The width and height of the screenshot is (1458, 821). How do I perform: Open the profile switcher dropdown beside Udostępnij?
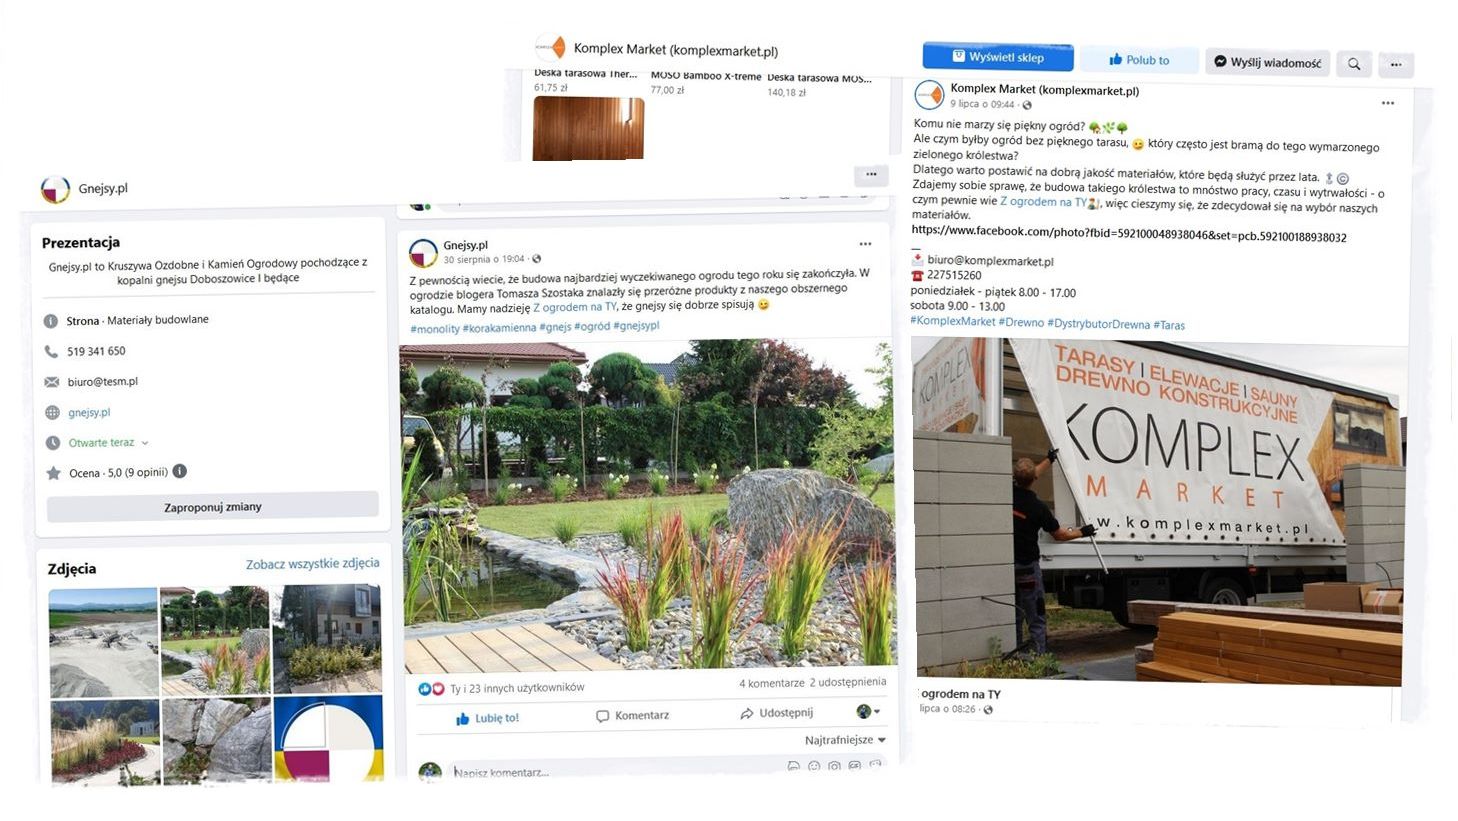click(868, 712)
